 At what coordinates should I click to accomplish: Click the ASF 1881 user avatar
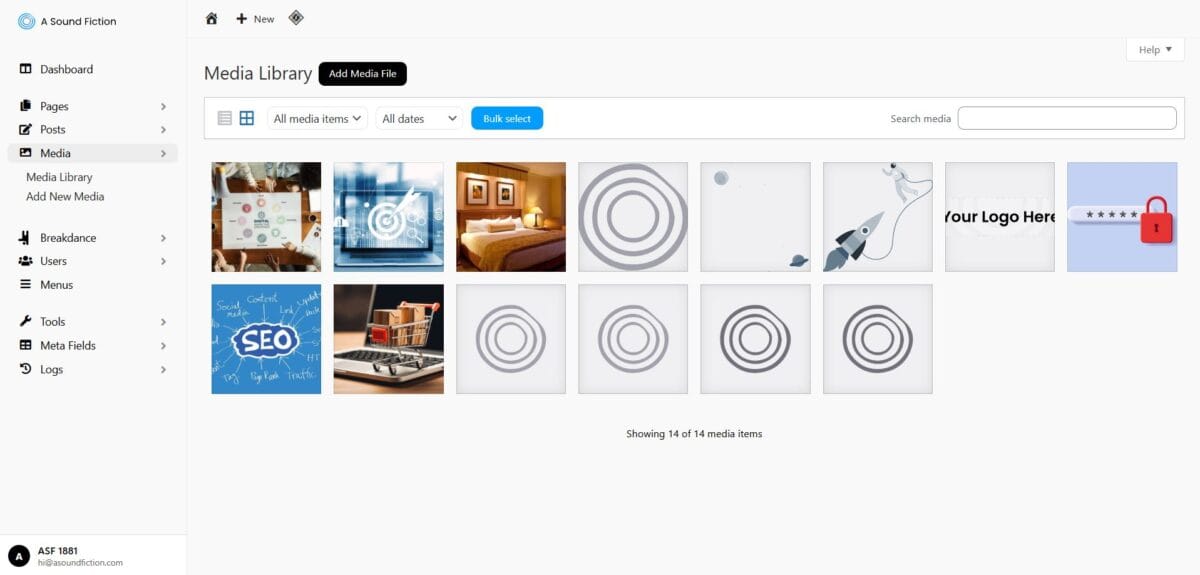click(x=19, y=556)
